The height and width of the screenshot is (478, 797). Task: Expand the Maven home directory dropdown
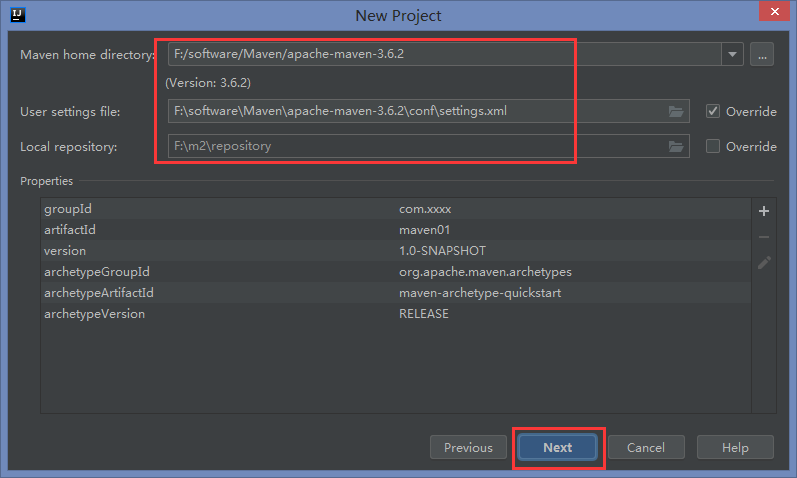click(x=734, y=55)
